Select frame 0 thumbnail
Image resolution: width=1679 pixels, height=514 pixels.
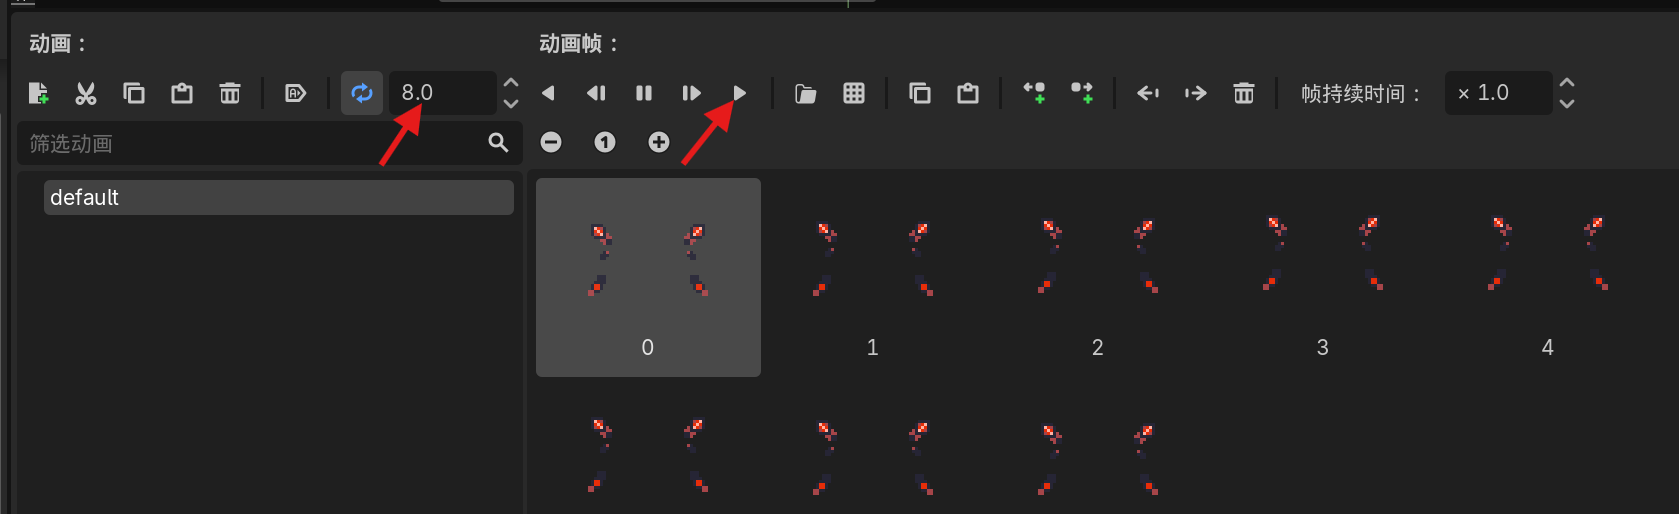pyautogui.click(x=648, y=277)
